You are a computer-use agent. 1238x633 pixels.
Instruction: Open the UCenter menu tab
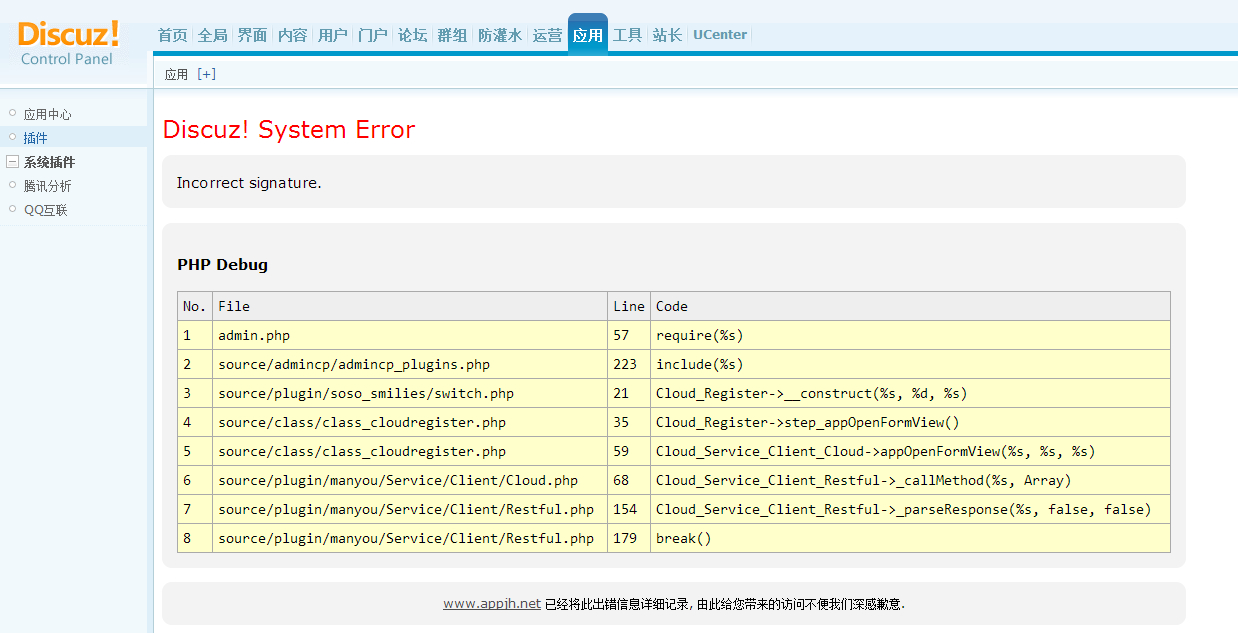pos(720,35)
